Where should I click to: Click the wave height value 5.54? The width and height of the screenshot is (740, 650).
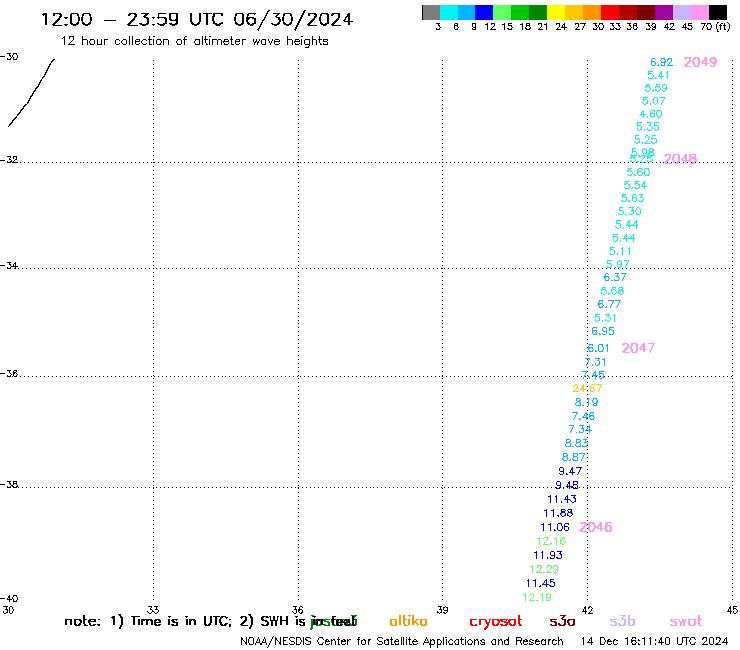pyautogui.click(x=635, y=185)
